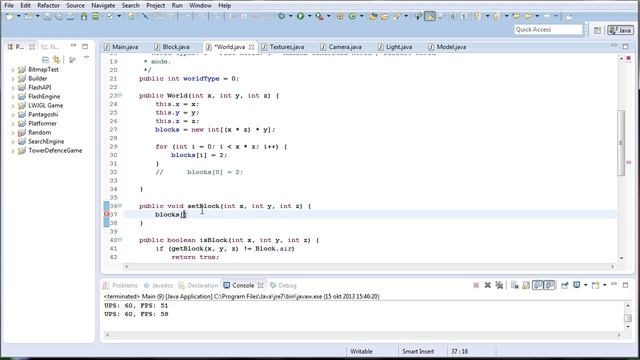Click Remove All Terminated Launches icon
This screenshot has height=360, width=640.
499,285
